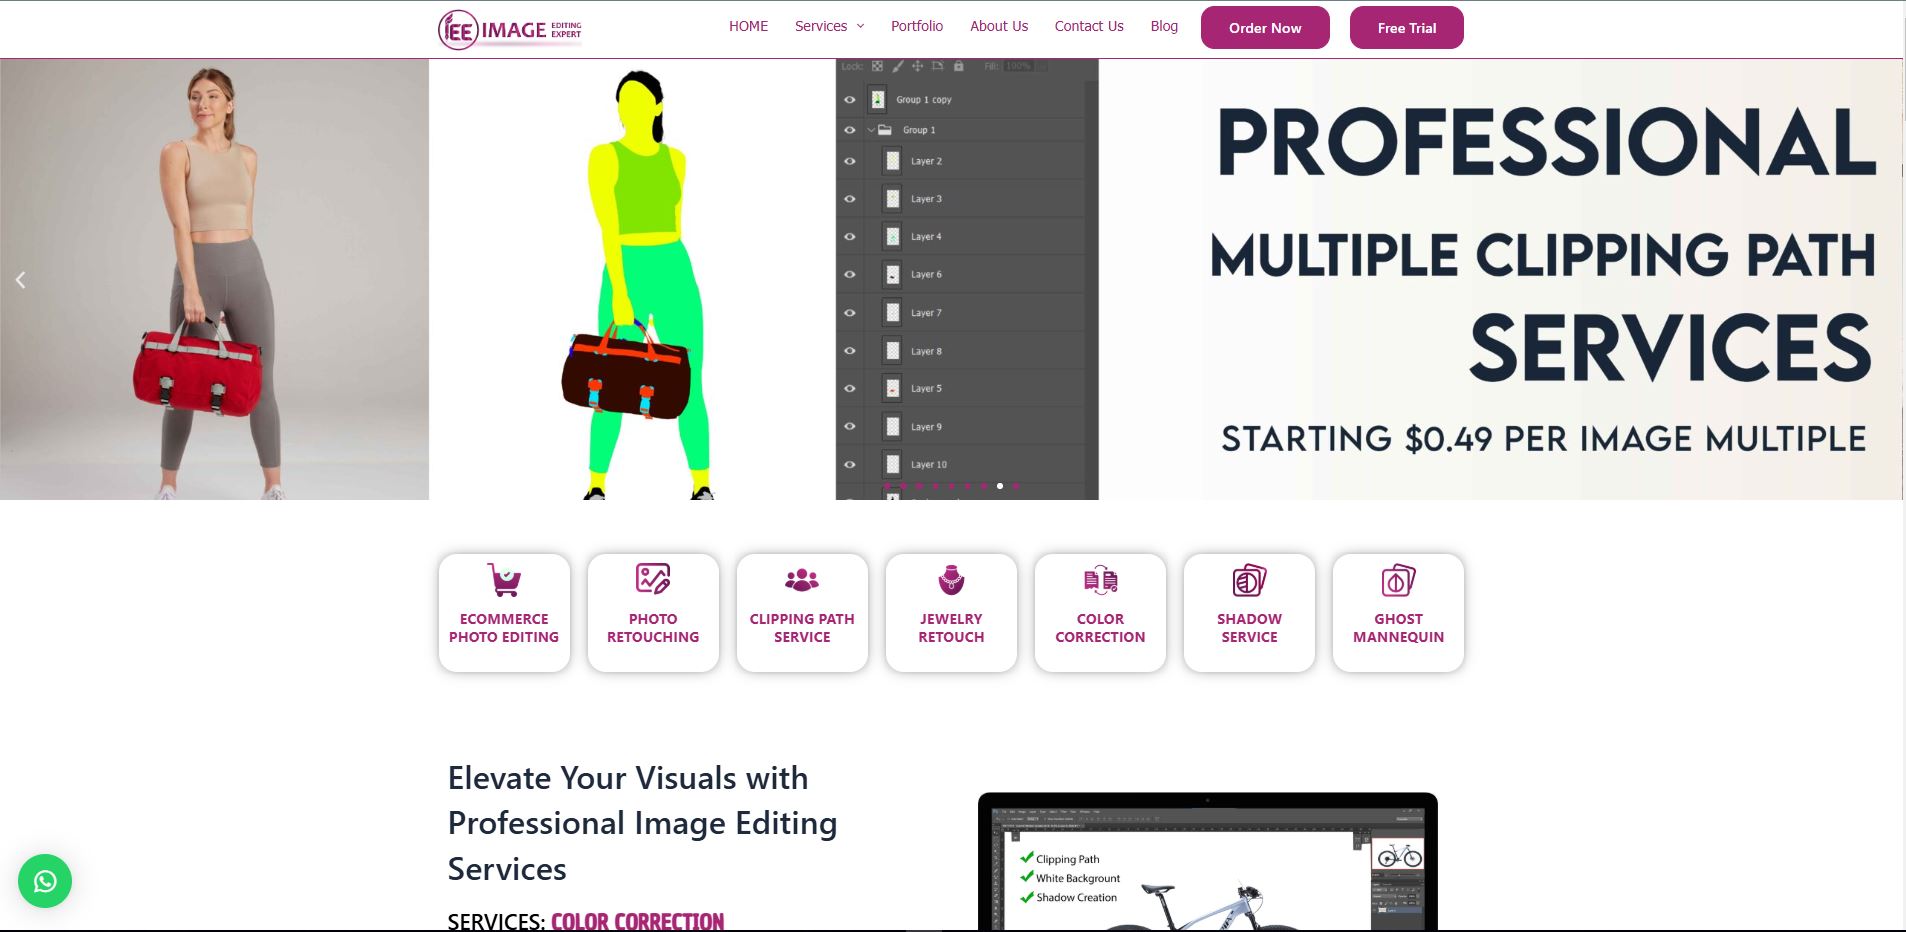The width and height of the screenshot is (1906, 932).
Task: Toggle visibility eye for Layer 10
Action: 850,465
